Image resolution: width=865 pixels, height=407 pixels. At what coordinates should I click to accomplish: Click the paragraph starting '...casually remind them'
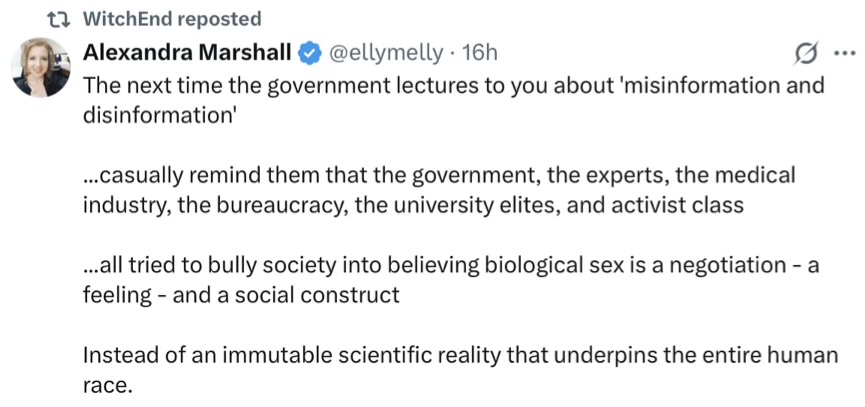pyautogui.click(x=440, y=190)
